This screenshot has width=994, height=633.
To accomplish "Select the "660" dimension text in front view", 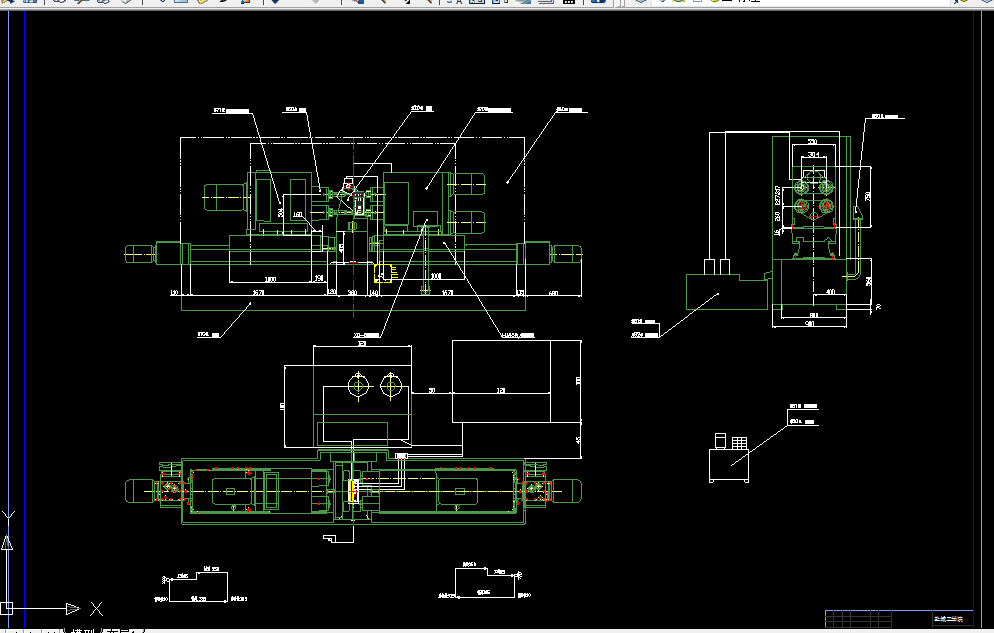I will 553,293.
